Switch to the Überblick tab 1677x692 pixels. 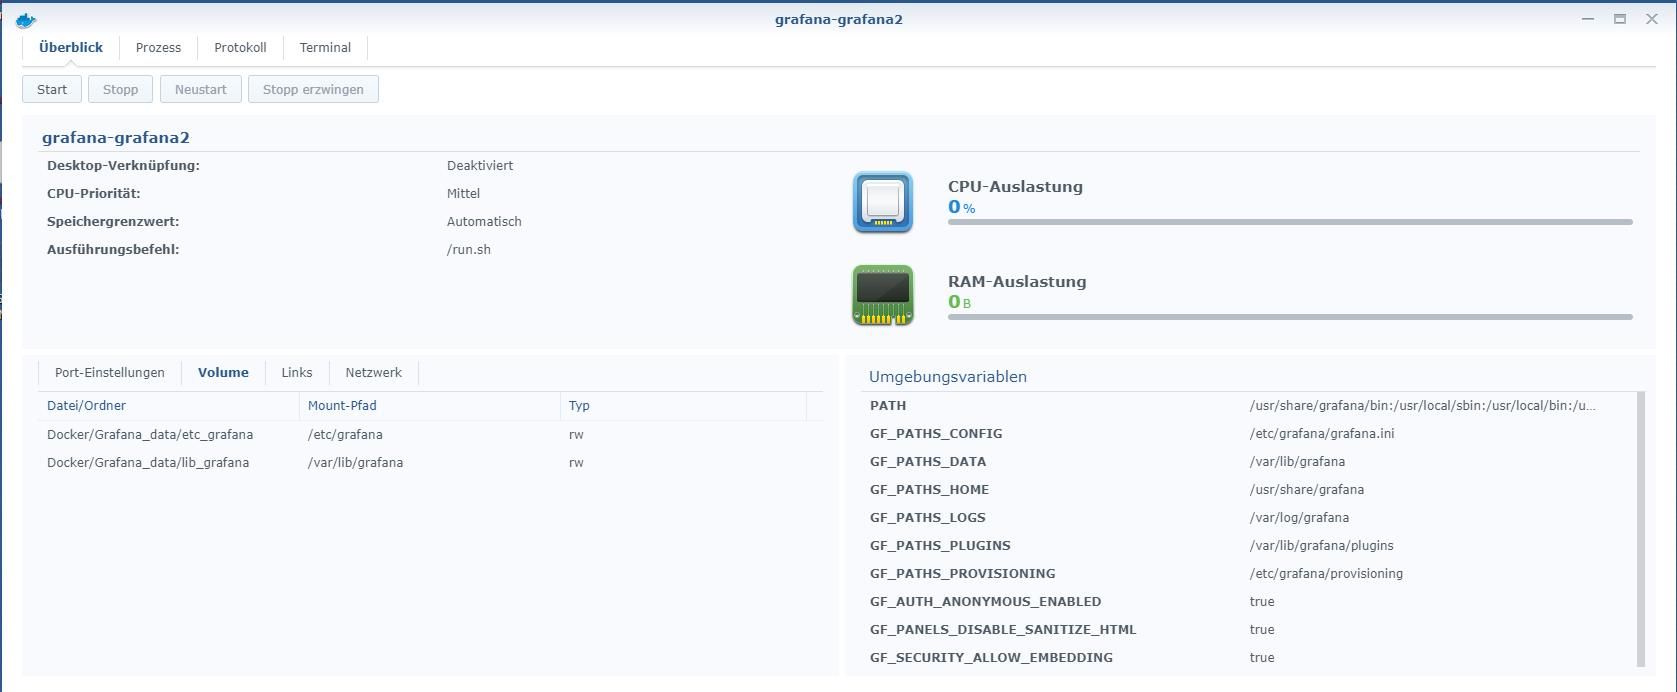point(71,47)
